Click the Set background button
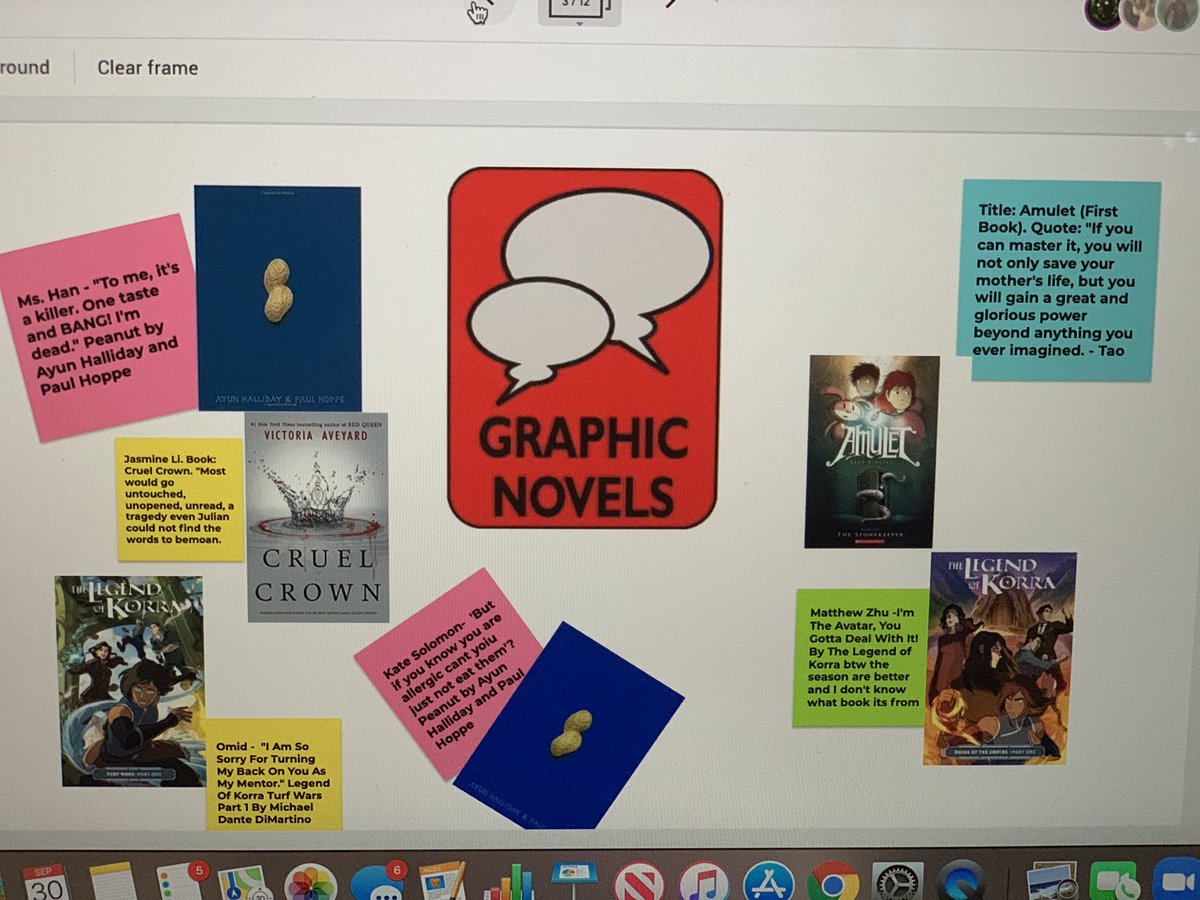 (x=25, y=68)
